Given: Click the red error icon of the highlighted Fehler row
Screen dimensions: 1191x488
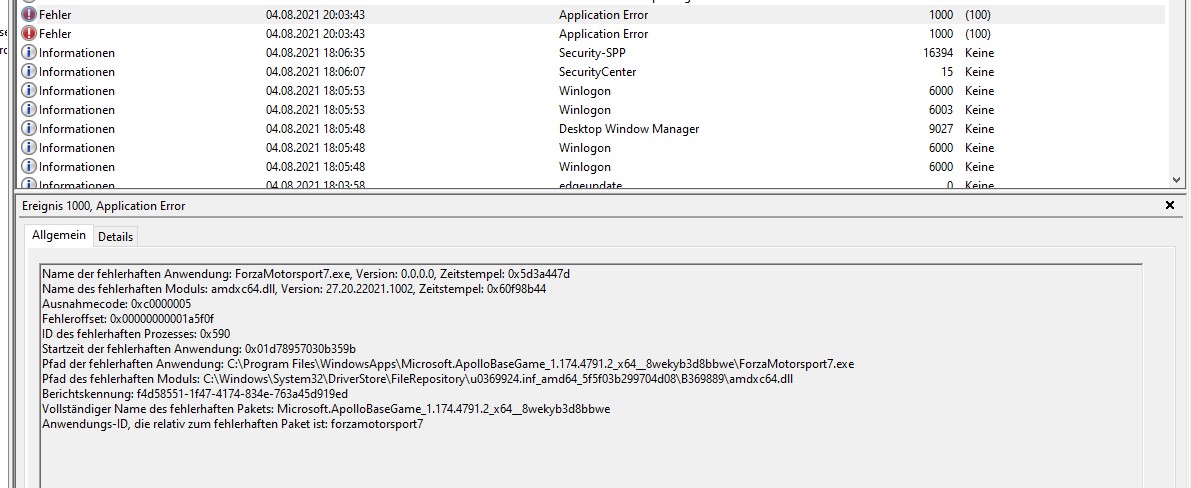Looking at the screenshot, I should (x=28, y=14).
